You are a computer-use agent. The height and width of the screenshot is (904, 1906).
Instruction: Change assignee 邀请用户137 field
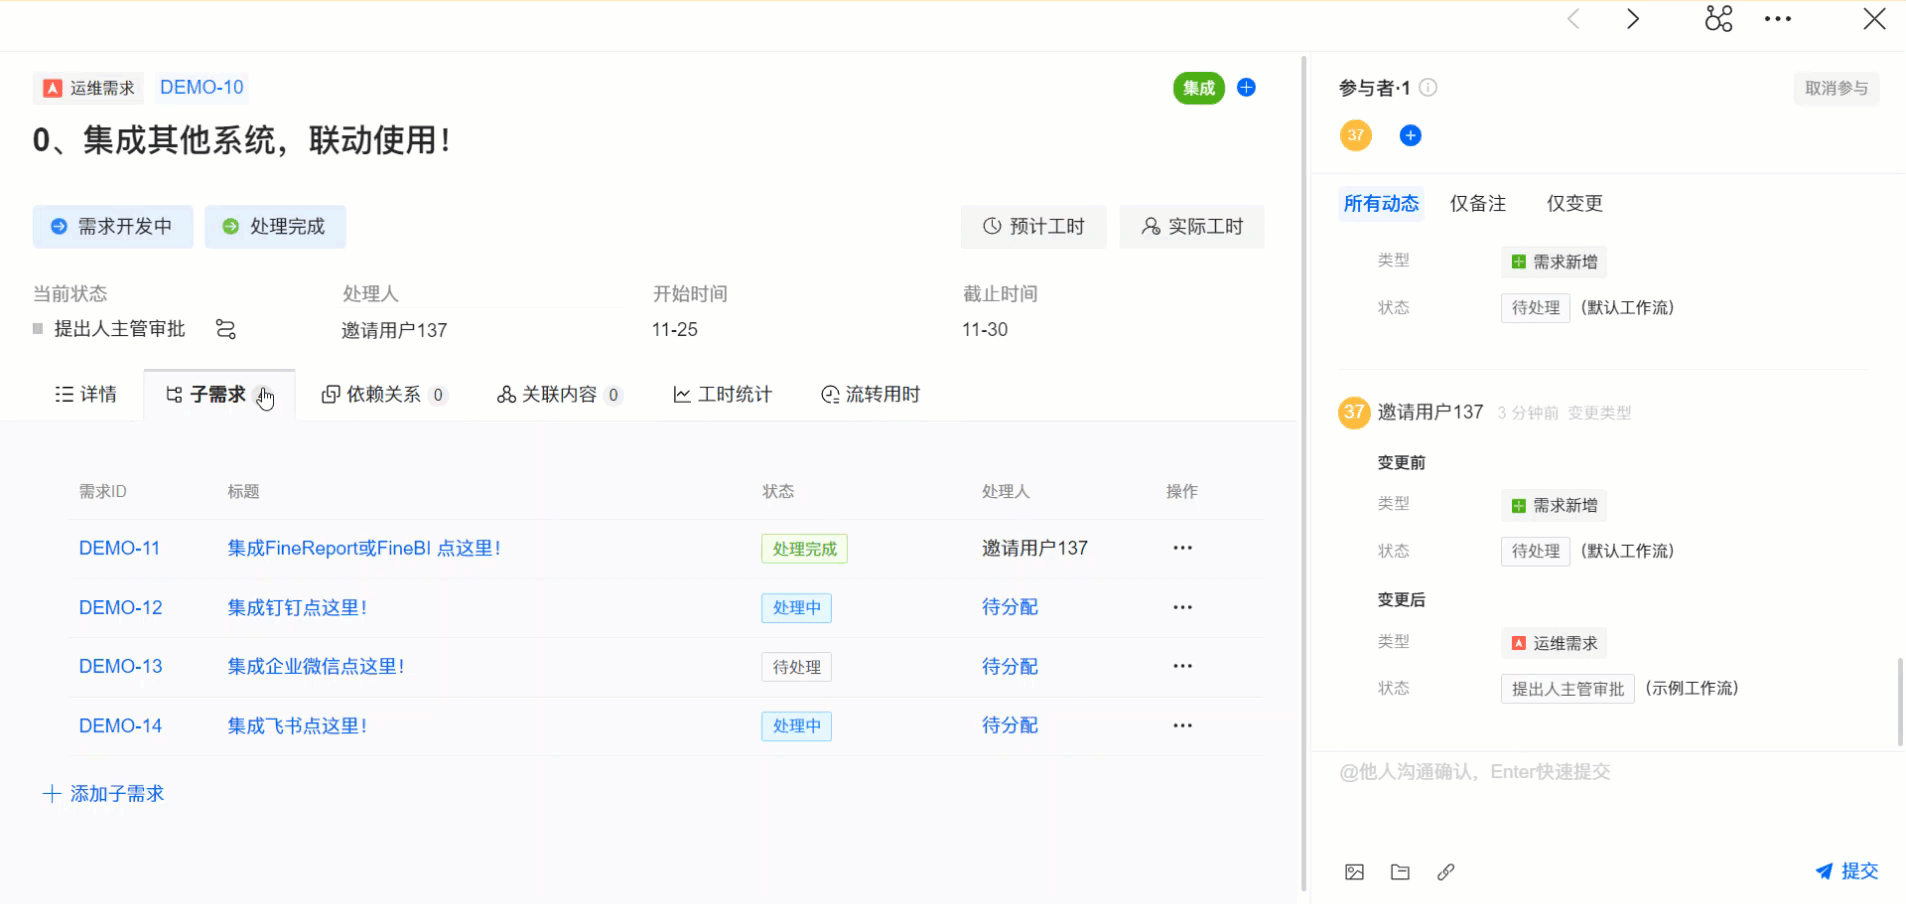(394, 330)
